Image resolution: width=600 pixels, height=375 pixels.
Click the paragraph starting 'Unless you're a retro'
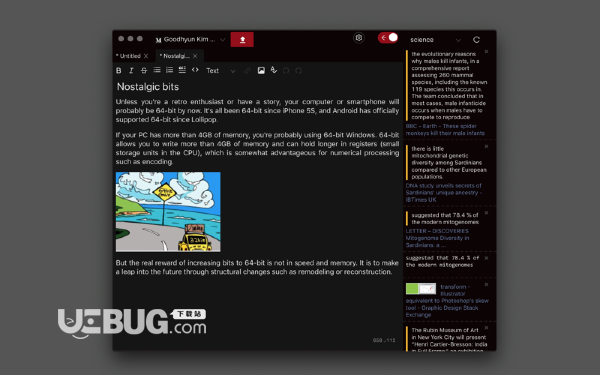258,111
